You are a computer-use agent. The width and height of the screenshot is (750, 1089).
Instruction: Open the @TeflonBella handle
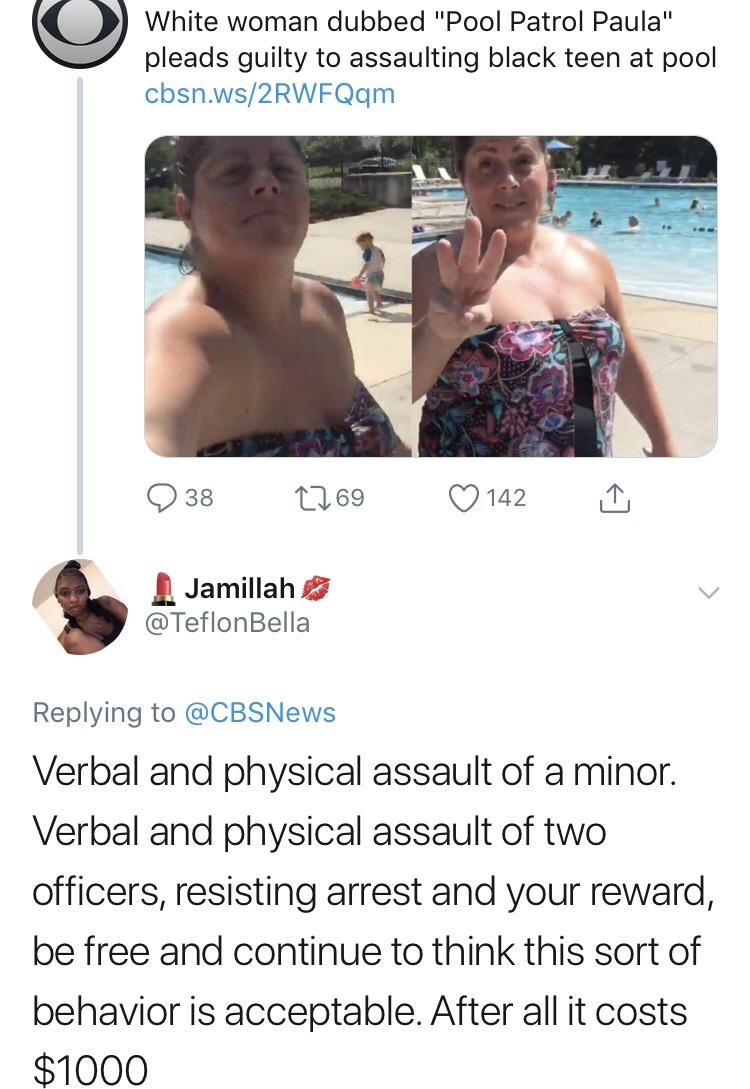pyautogui.click(x=227, y=622)
